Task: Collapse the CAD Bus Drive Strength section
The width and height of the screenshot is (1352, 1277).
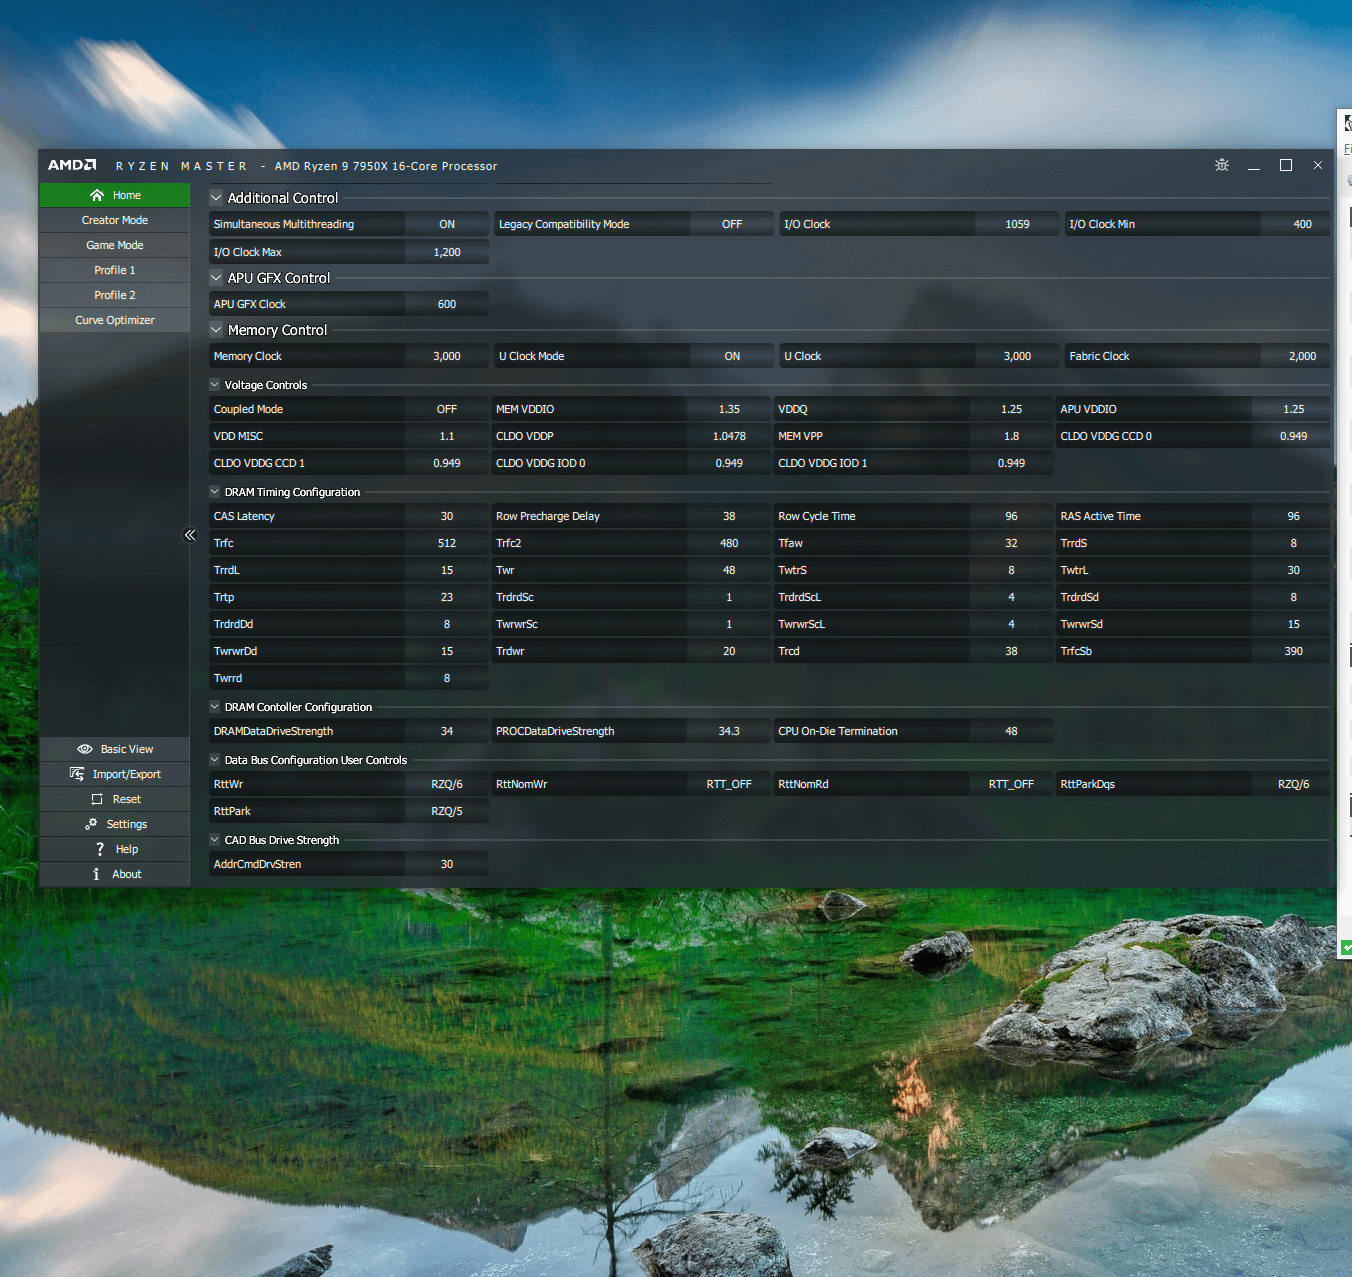Action: pyautogui.click(x=215, y=840)
